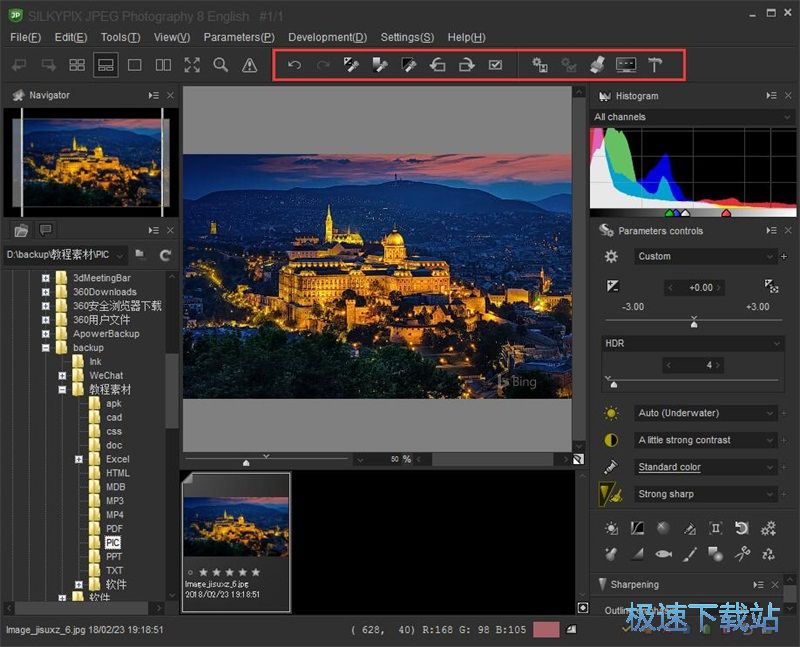Click the fish icon in parameter tools
Viewport: 800px width, 647px height.
[x=663, y=553]
